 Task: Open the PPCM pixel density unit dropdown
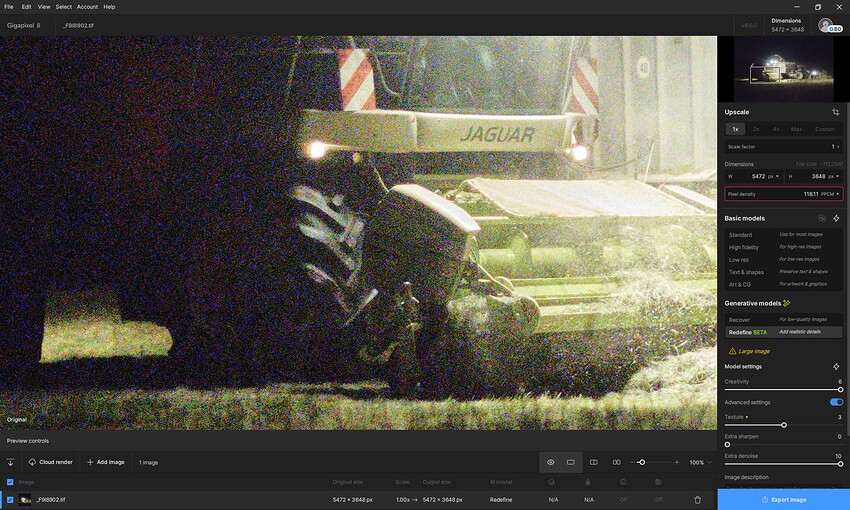pyautogui.click(x=830, y=194)
